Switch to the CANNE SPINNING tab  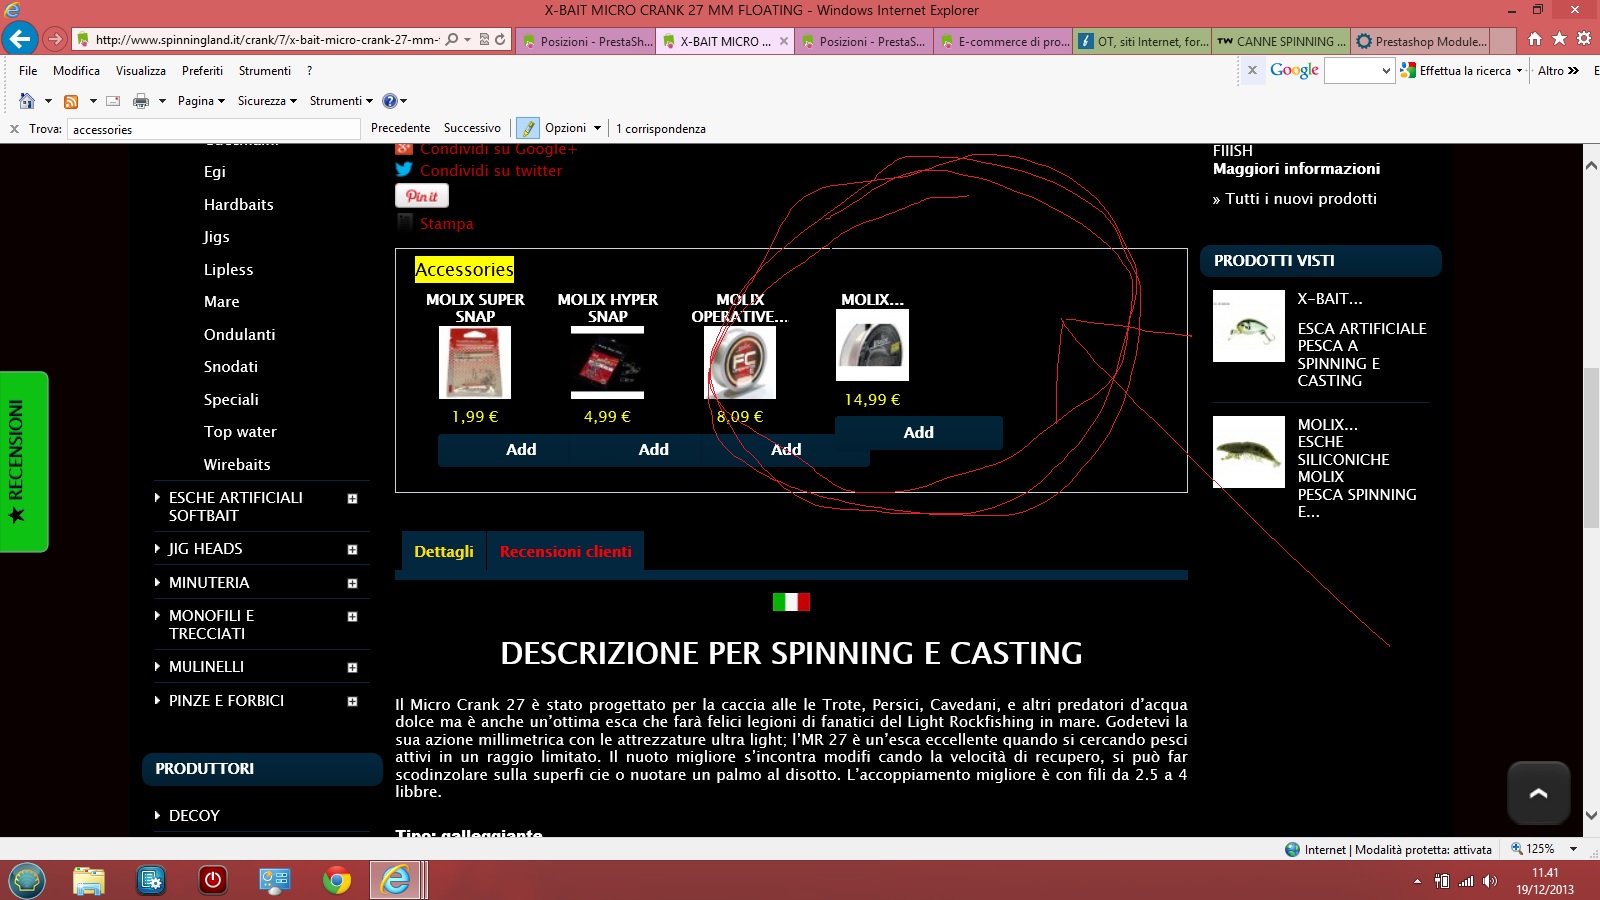click(x=1281, y=41)
